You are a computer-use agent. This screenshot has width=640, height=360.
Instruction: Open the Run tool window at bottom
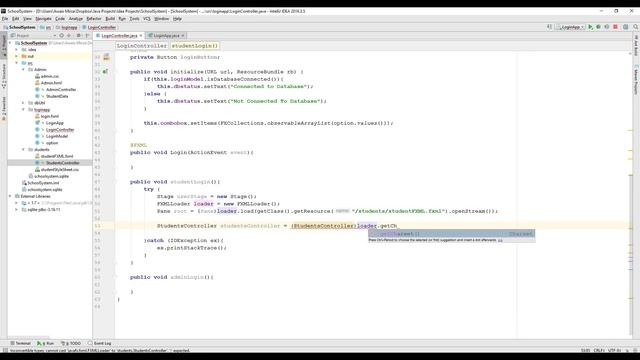[x=45, y=343]
